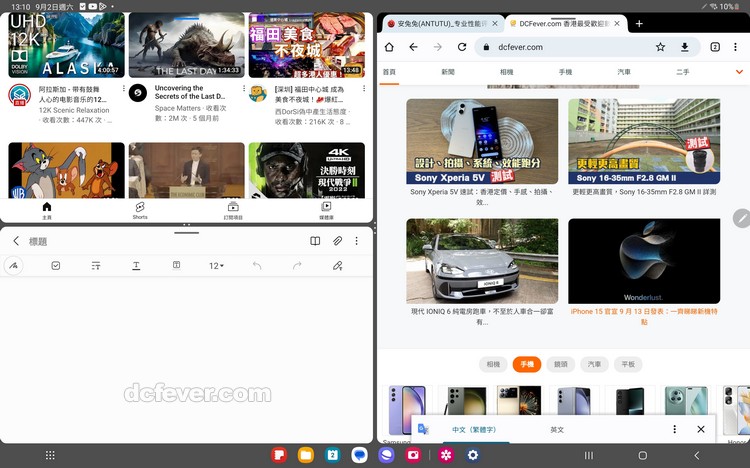
Task: Choose 中文（繁體字） in translate bar
Action: pyautogui.click(x=474, y=430)
